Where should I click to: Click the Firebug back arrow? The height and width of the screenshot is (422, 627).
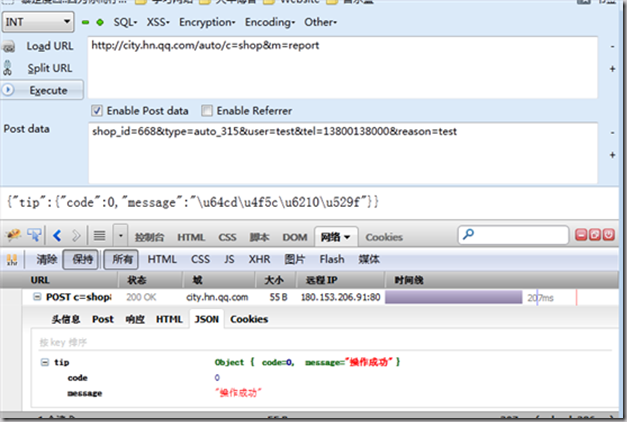click(57, 236)
